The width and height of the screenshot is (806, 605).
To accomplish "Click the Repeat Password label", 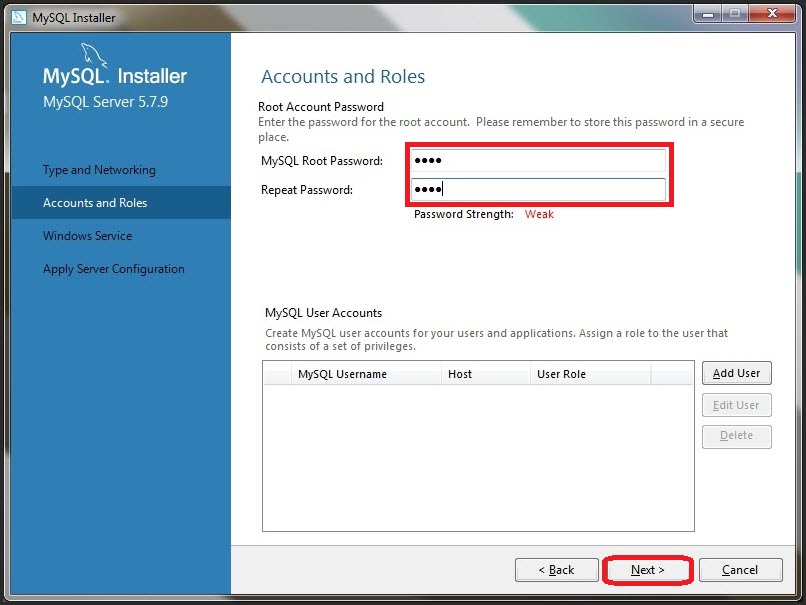I will coord(307,190).
